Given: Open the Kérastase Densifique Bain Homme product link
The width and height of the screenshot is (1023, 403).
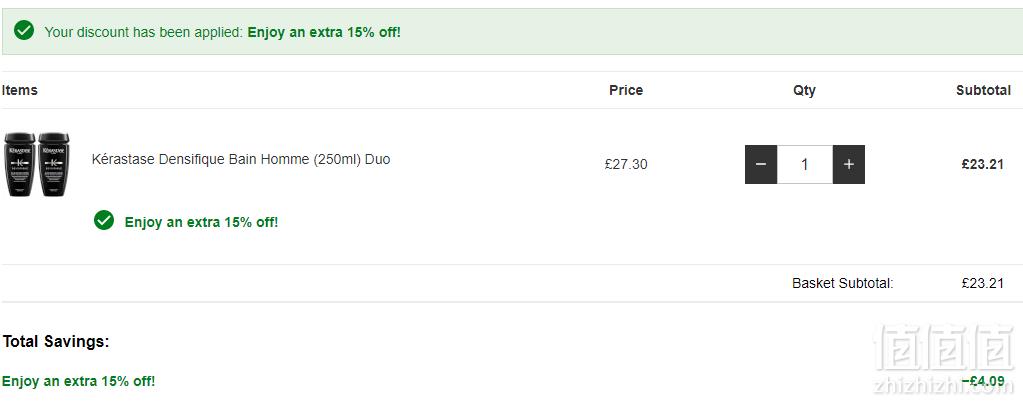Looking at the screenshot, I should coord(241,159).
